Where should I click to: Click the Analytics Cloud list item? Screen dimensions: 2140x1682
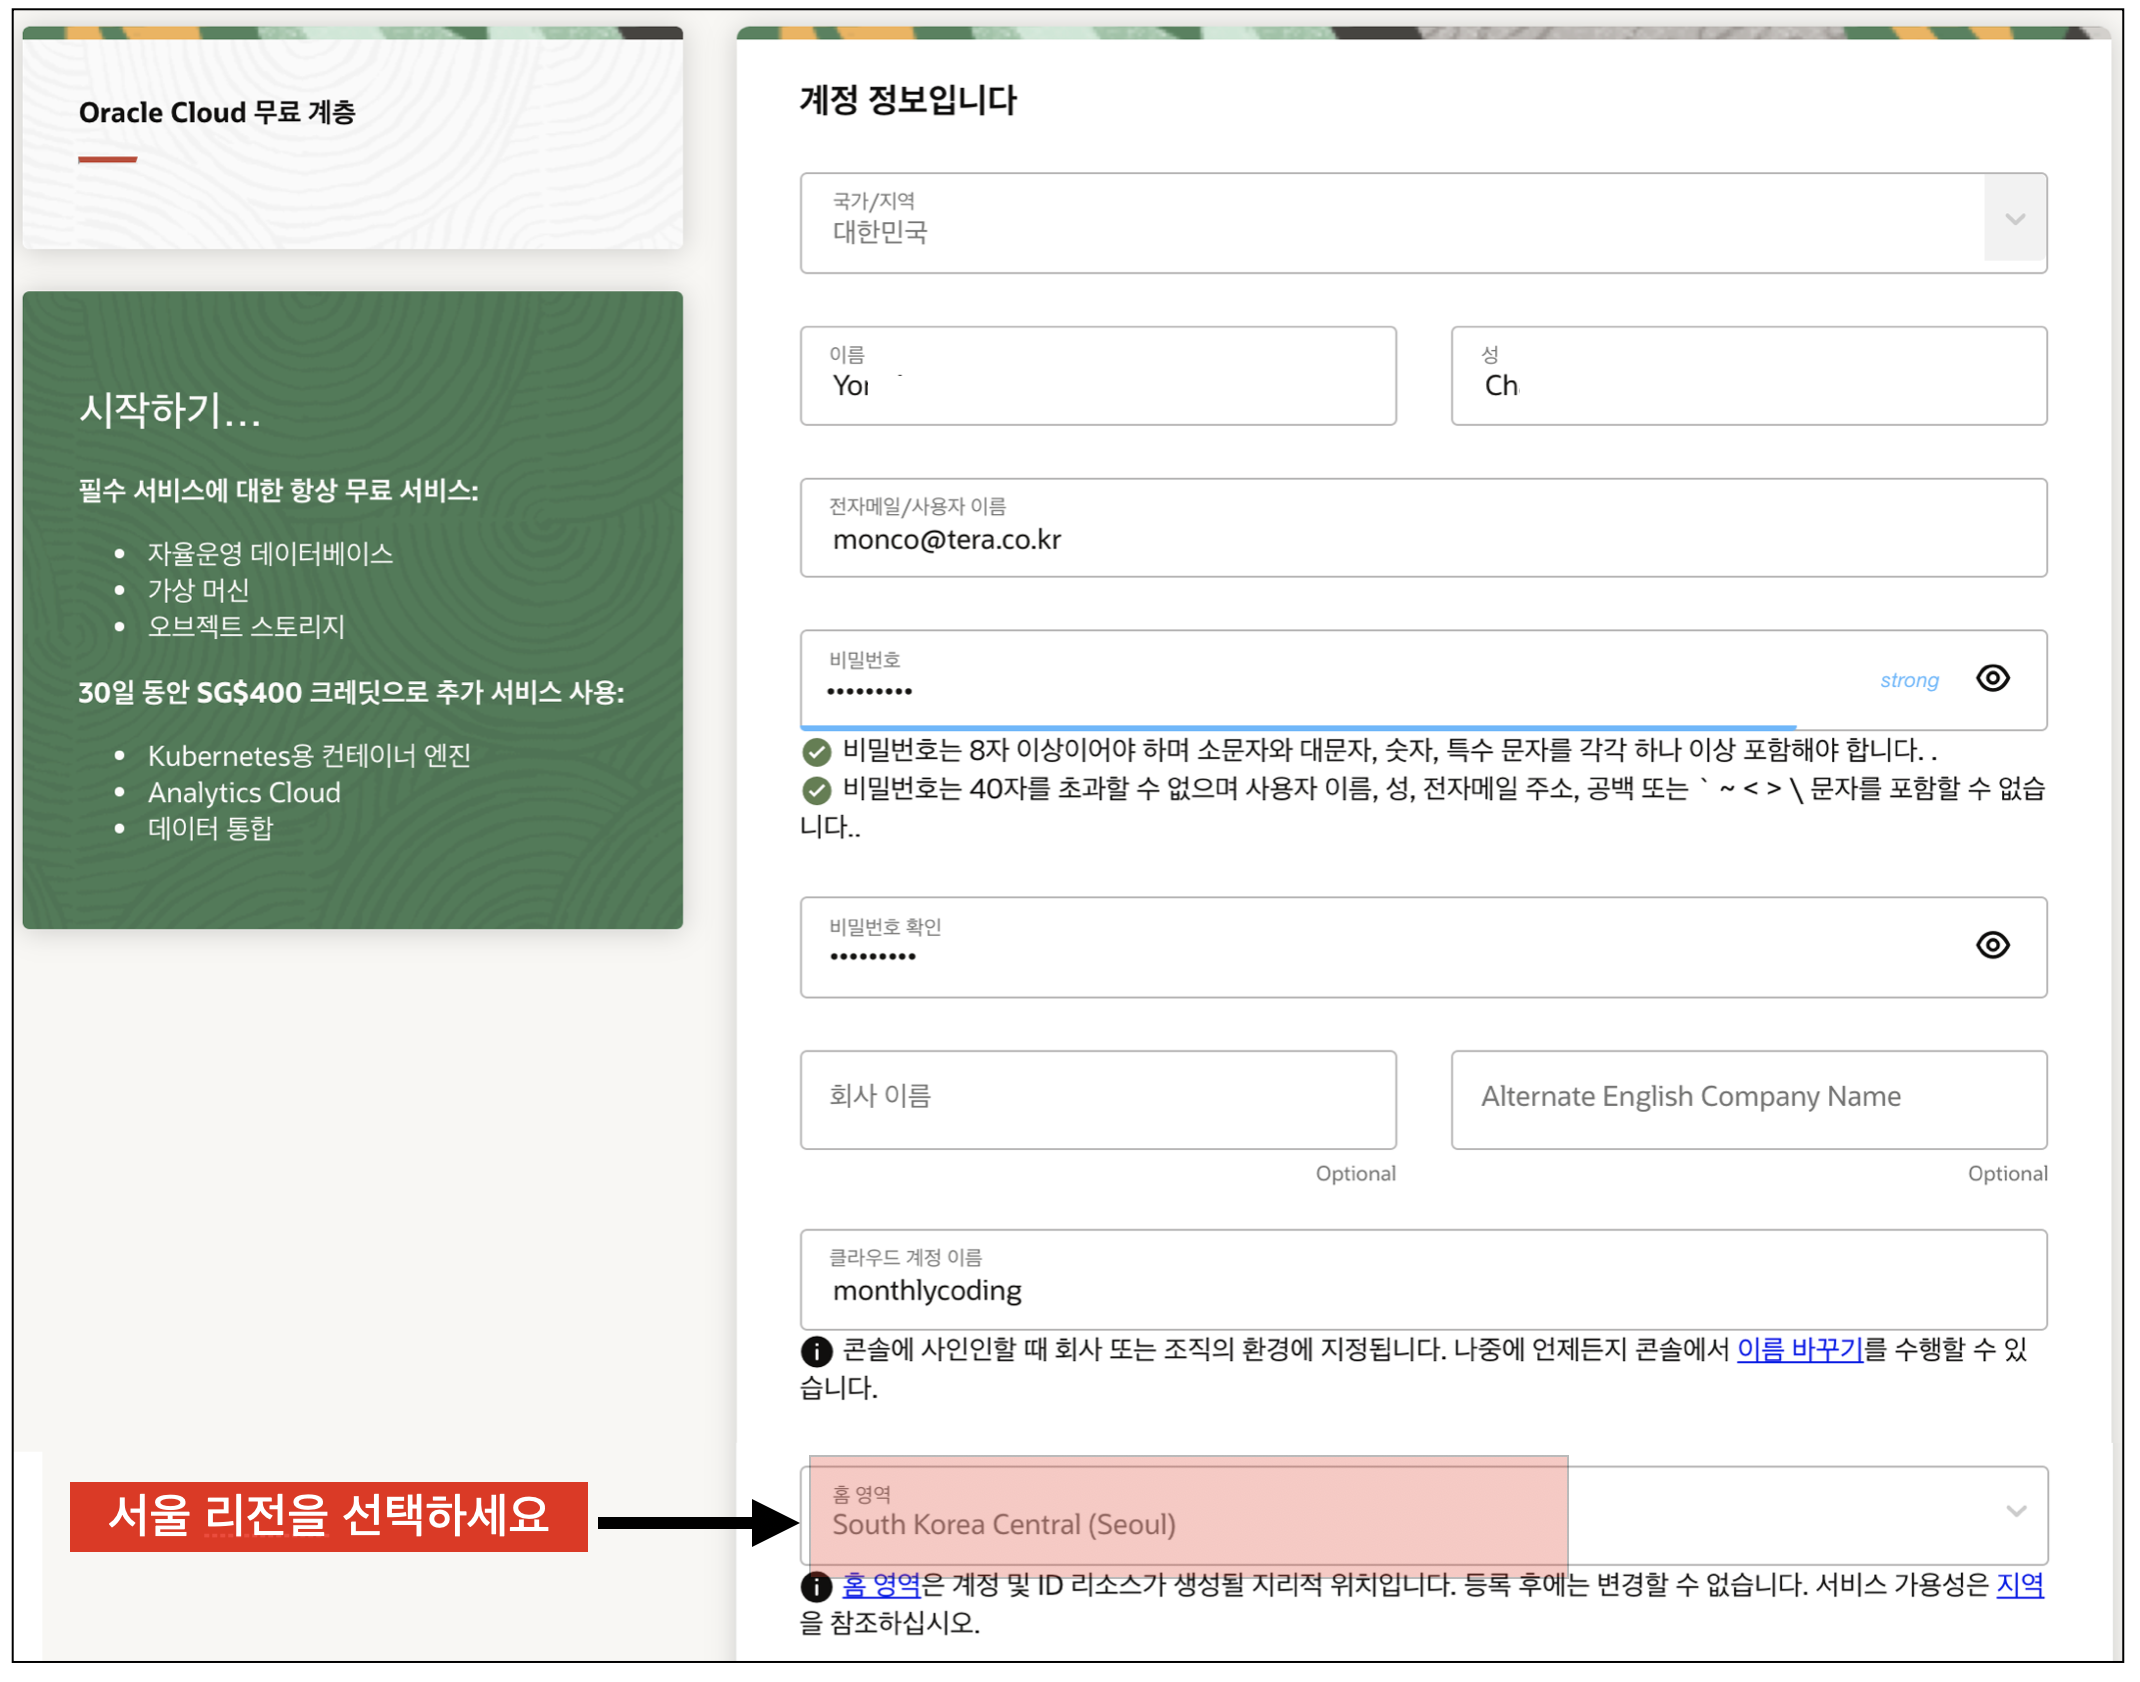coord(244,792)
